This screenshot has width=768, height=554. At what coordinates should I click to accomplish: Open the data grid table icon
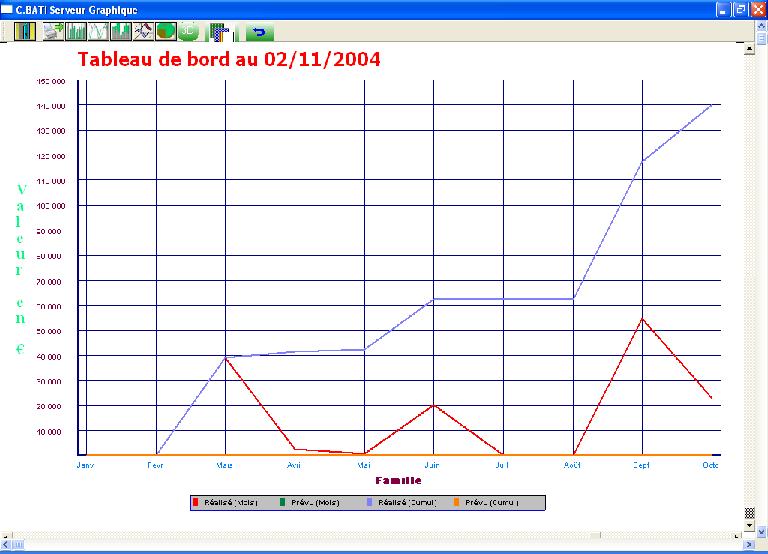[217, 31]
